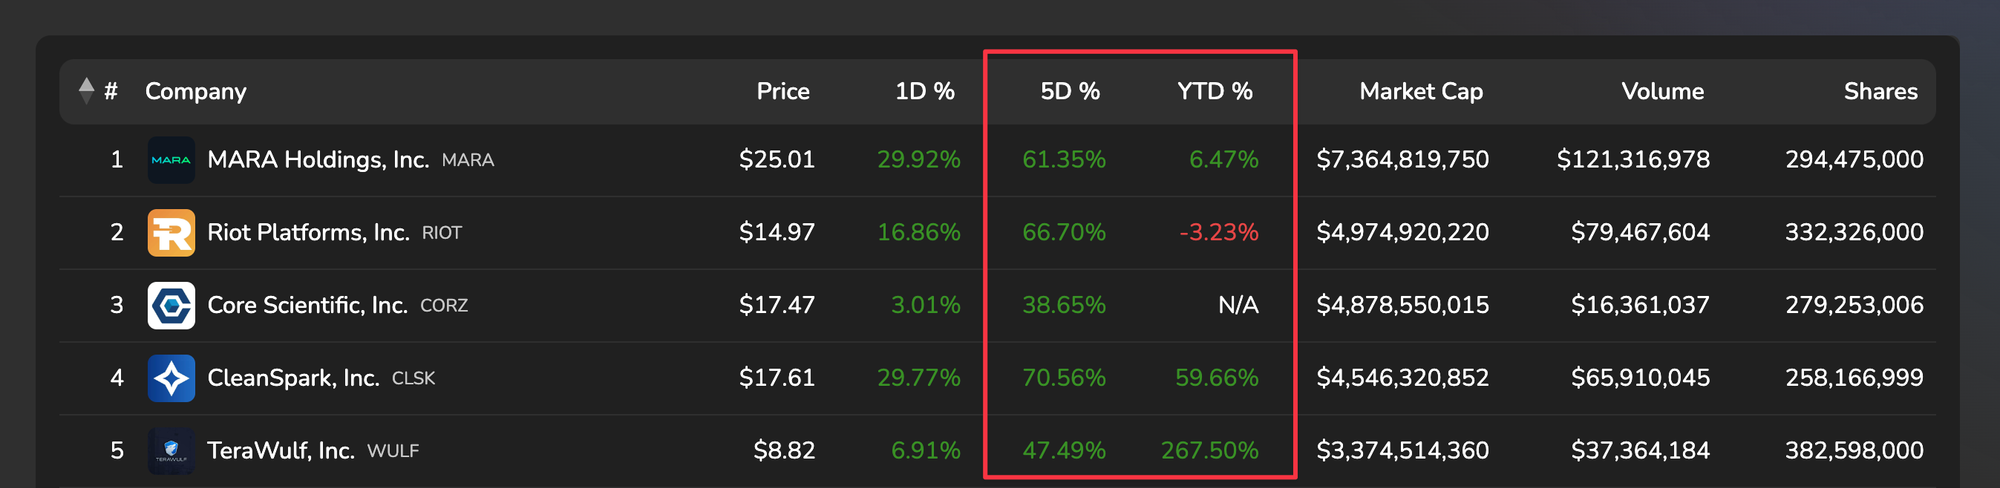2000x488 pixels.
Task: Sort by YTD % column header
Action: tap(1214, 91)
